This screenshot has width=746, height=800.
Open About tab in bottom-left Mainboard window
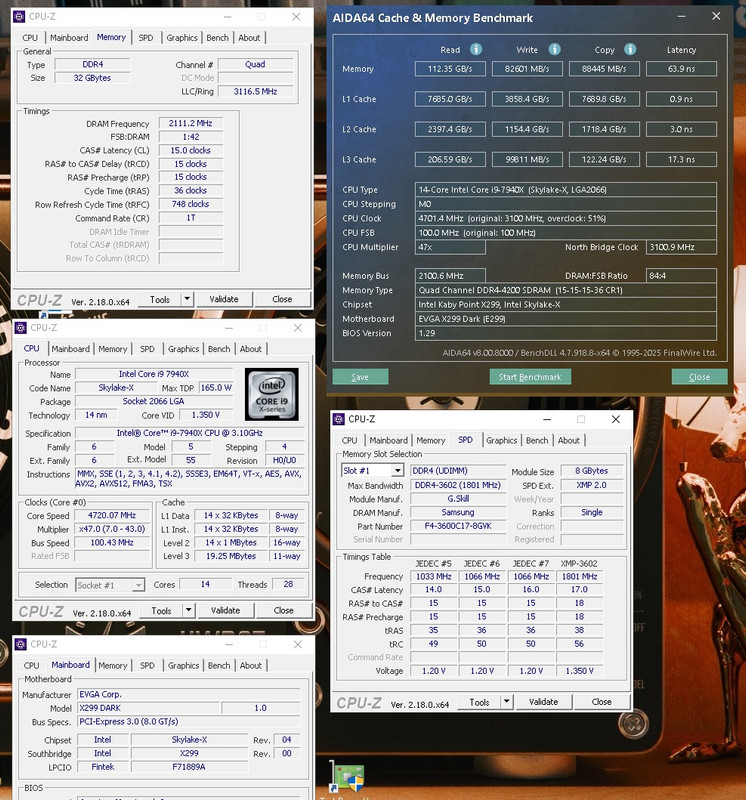click(x=251, y=665)
